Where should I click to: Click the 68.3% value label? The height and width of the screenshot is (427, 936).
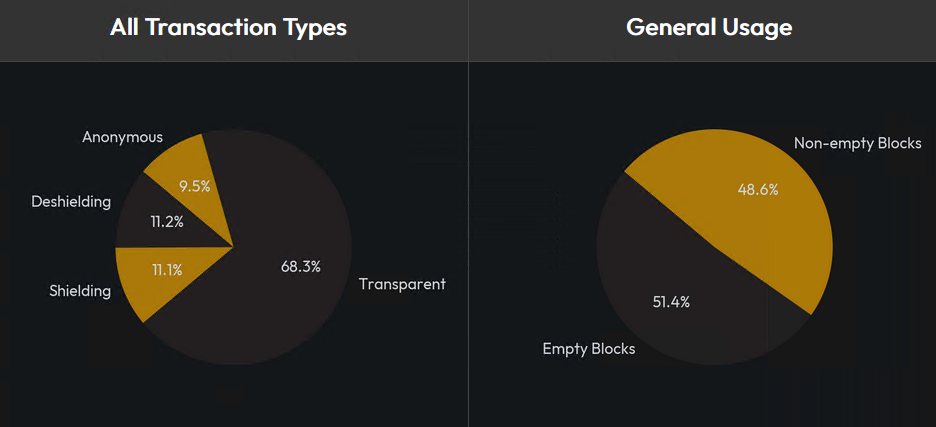[301, 266]
